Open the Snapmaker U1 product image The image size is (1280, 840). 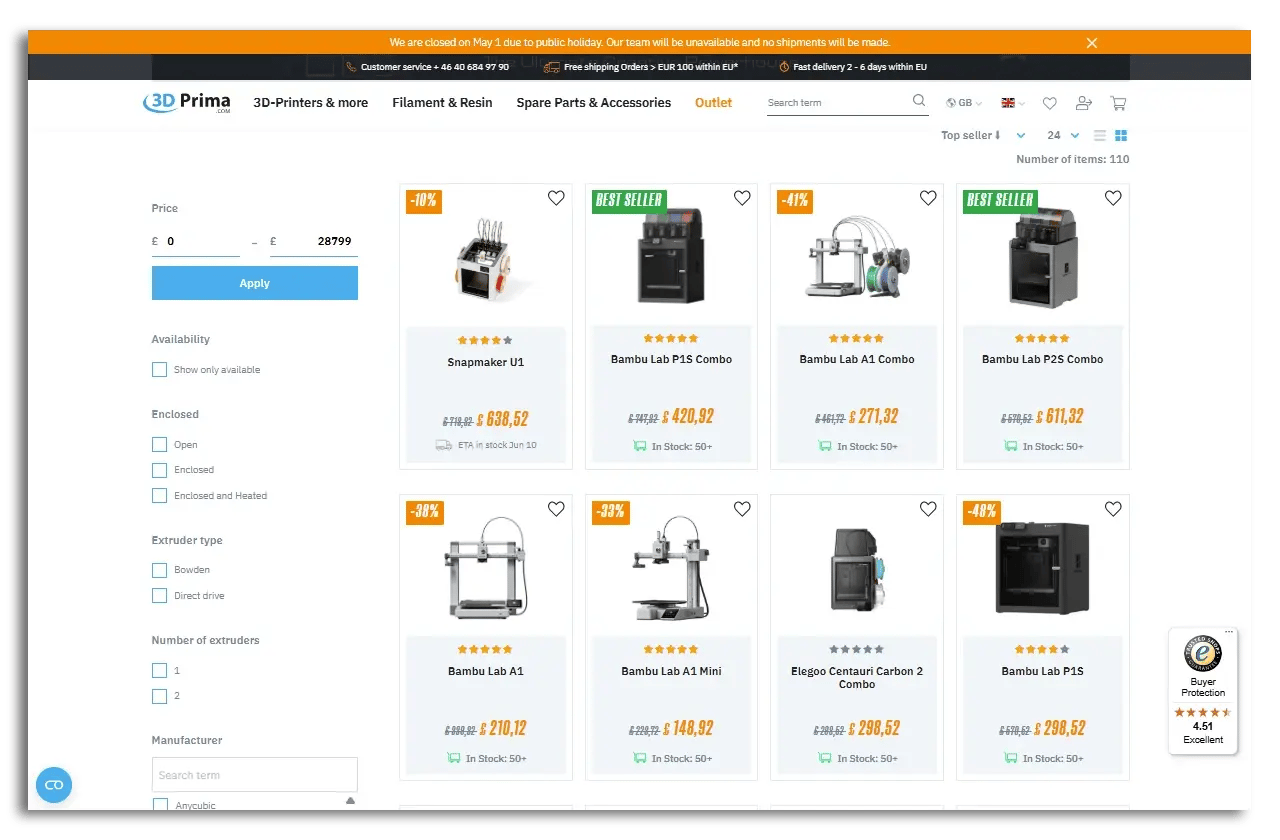click(x=486, y=260)
